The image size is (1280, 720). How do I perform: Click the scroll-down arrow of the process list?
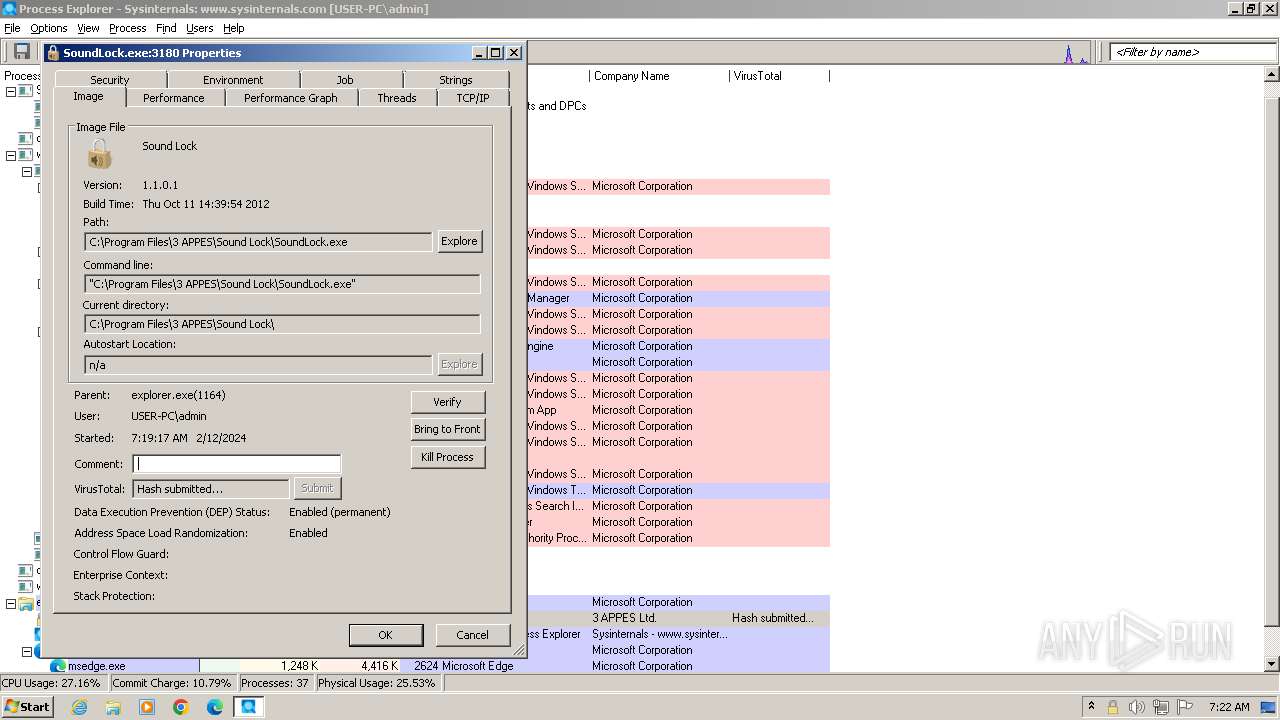(x=1272, y=664)
